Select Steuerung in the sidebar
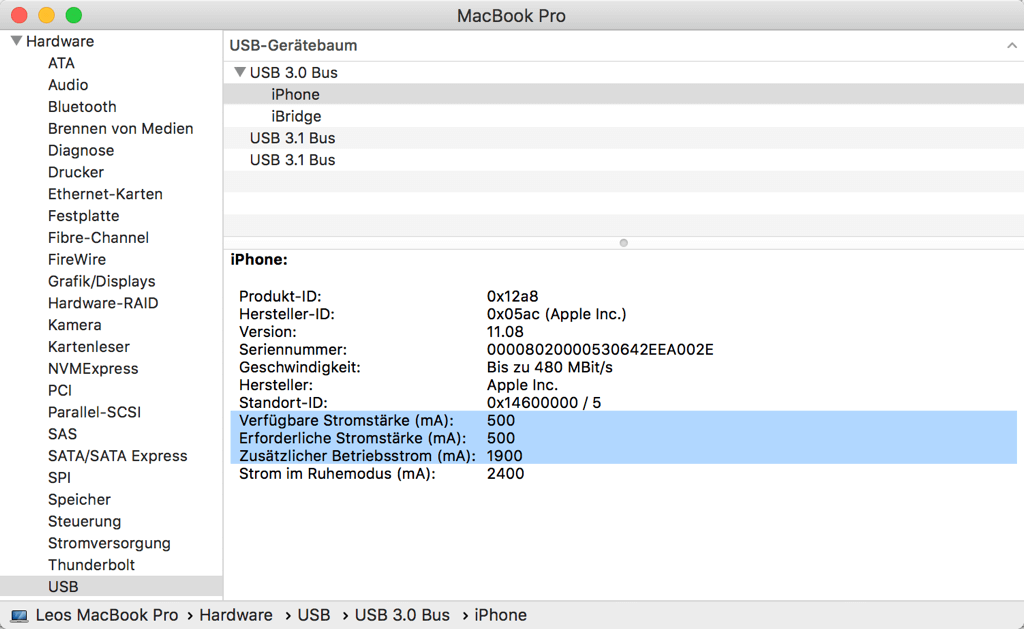Screen dimensions: 1024x629 tap(85, 521)
